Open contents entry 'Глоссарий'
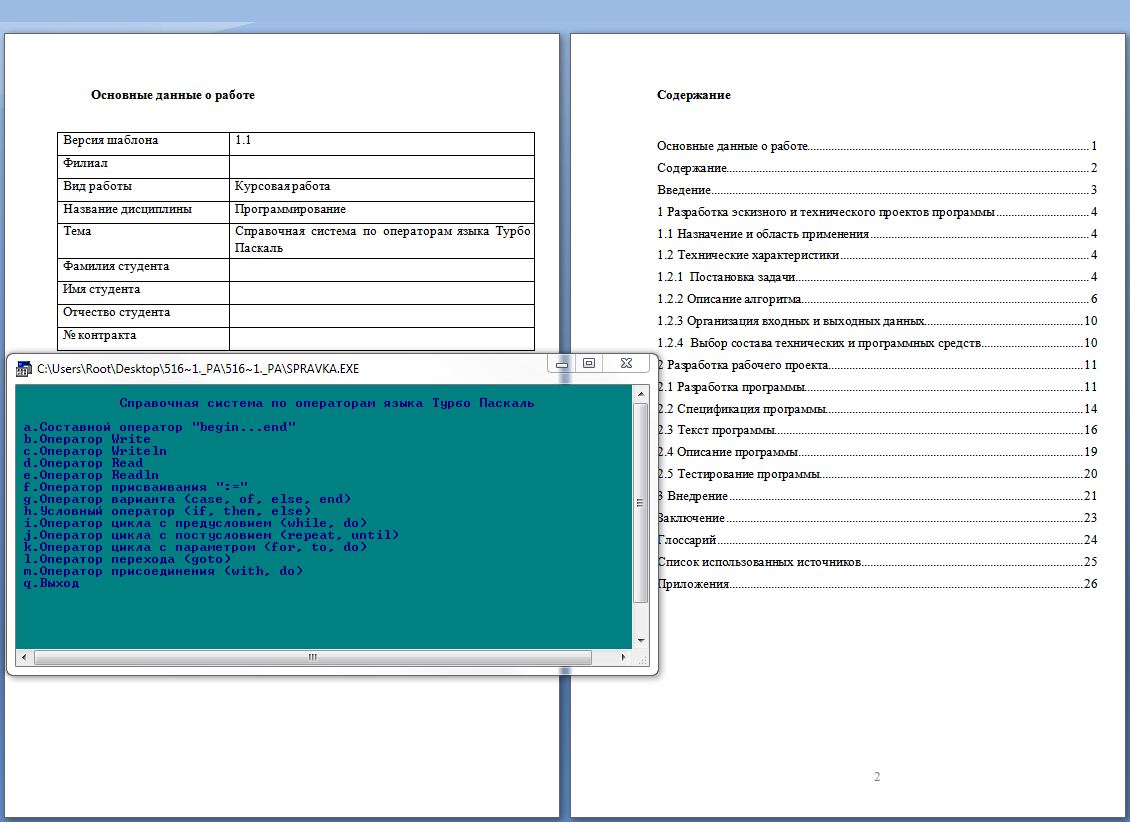Image resolution: width=1130 pixels, height=822 pixels. pyautogui.click(x=878, y=540)
